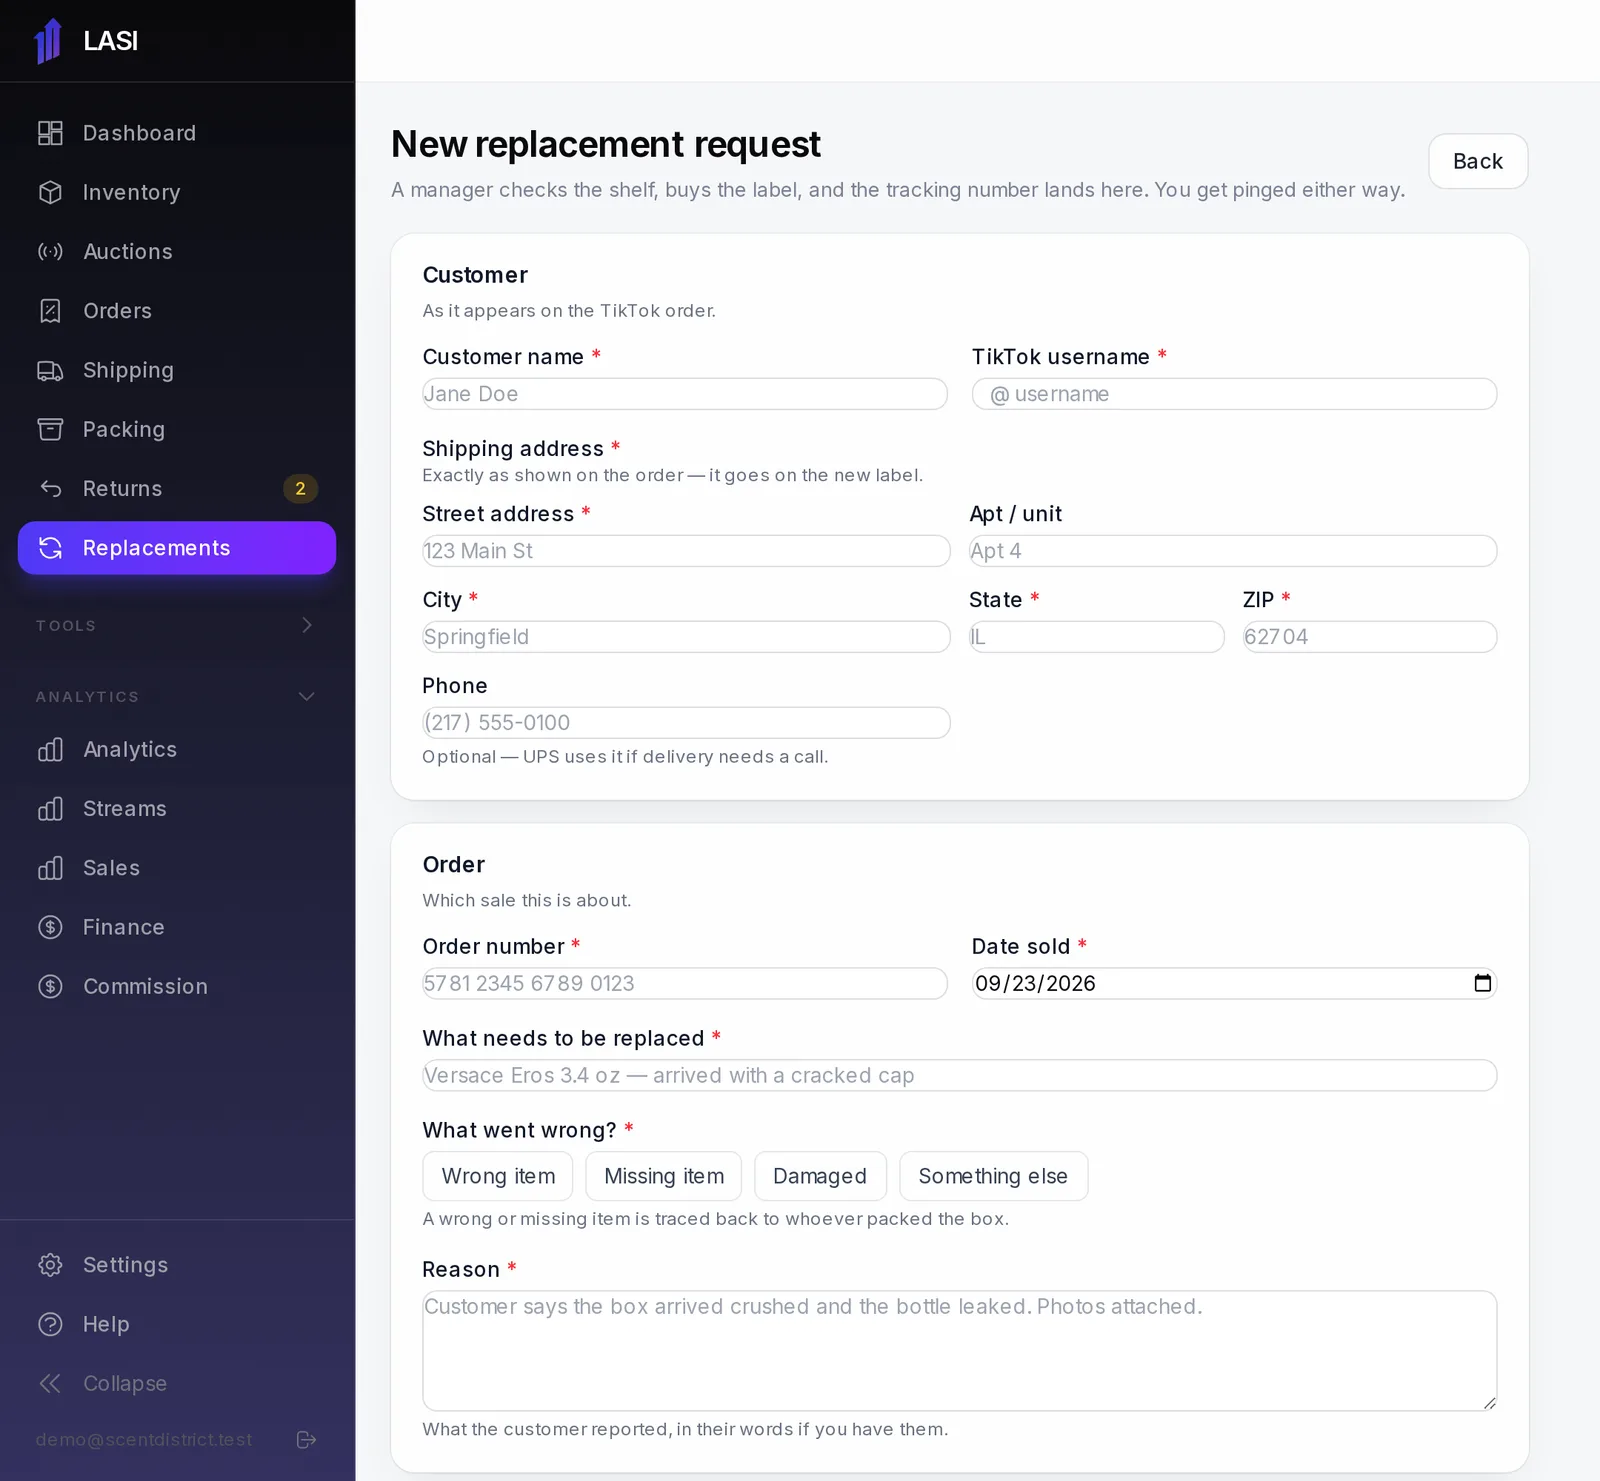Click the Orders receipt icon
1600x1481 pixels.
[x=50, y=311]
